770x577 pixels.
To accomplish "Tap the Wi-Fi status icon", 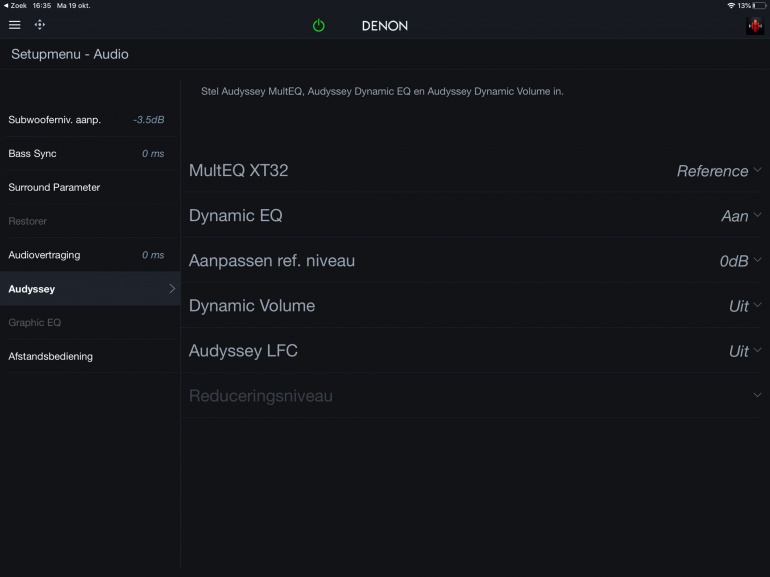I will pyautogui.click(x=731, y=5).
